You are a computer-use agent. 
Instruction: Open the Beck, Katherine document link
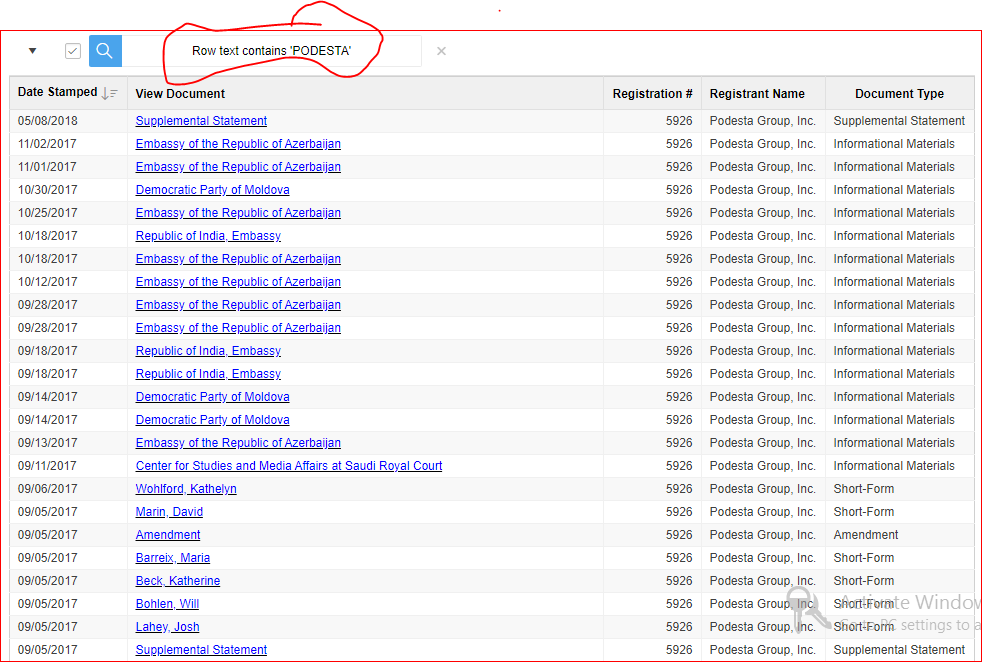(178, 581)
